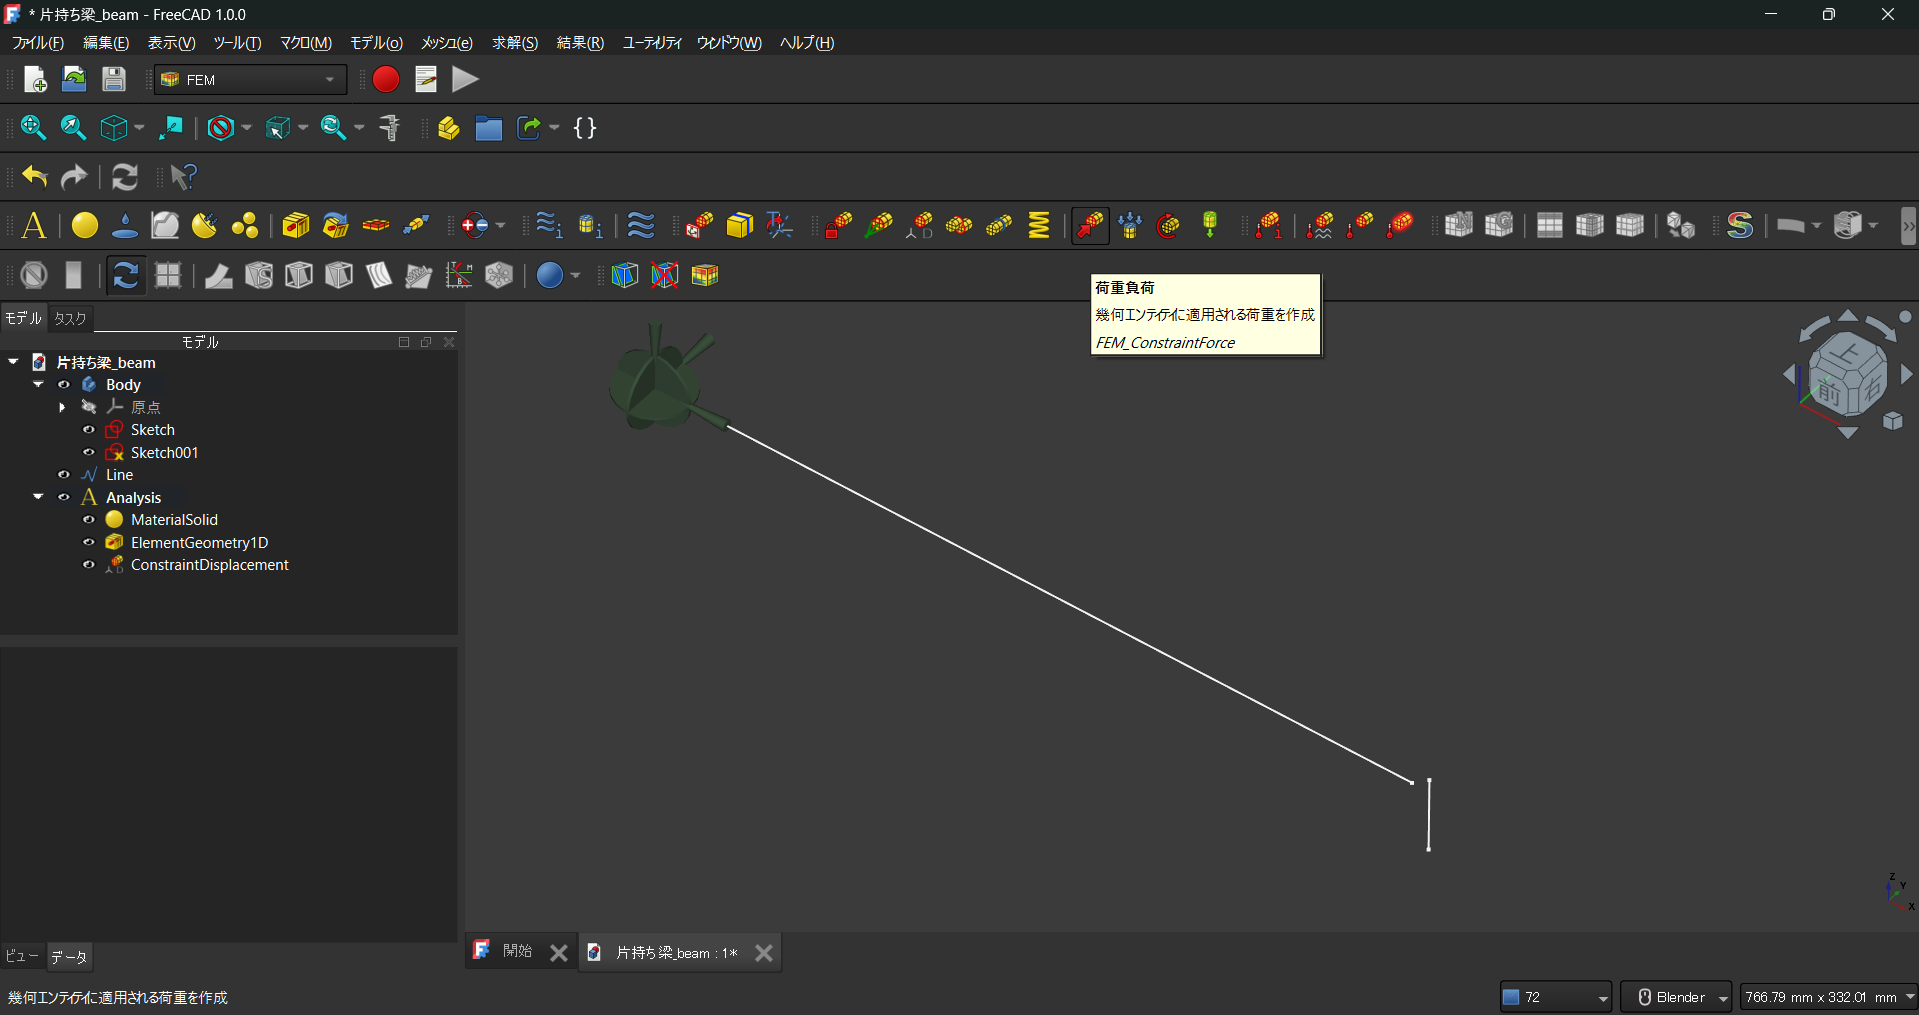Hide ConstraintDisplacement via its eye icon
The width and height of the screenshot is (1919, 1015).
(89, 565)
